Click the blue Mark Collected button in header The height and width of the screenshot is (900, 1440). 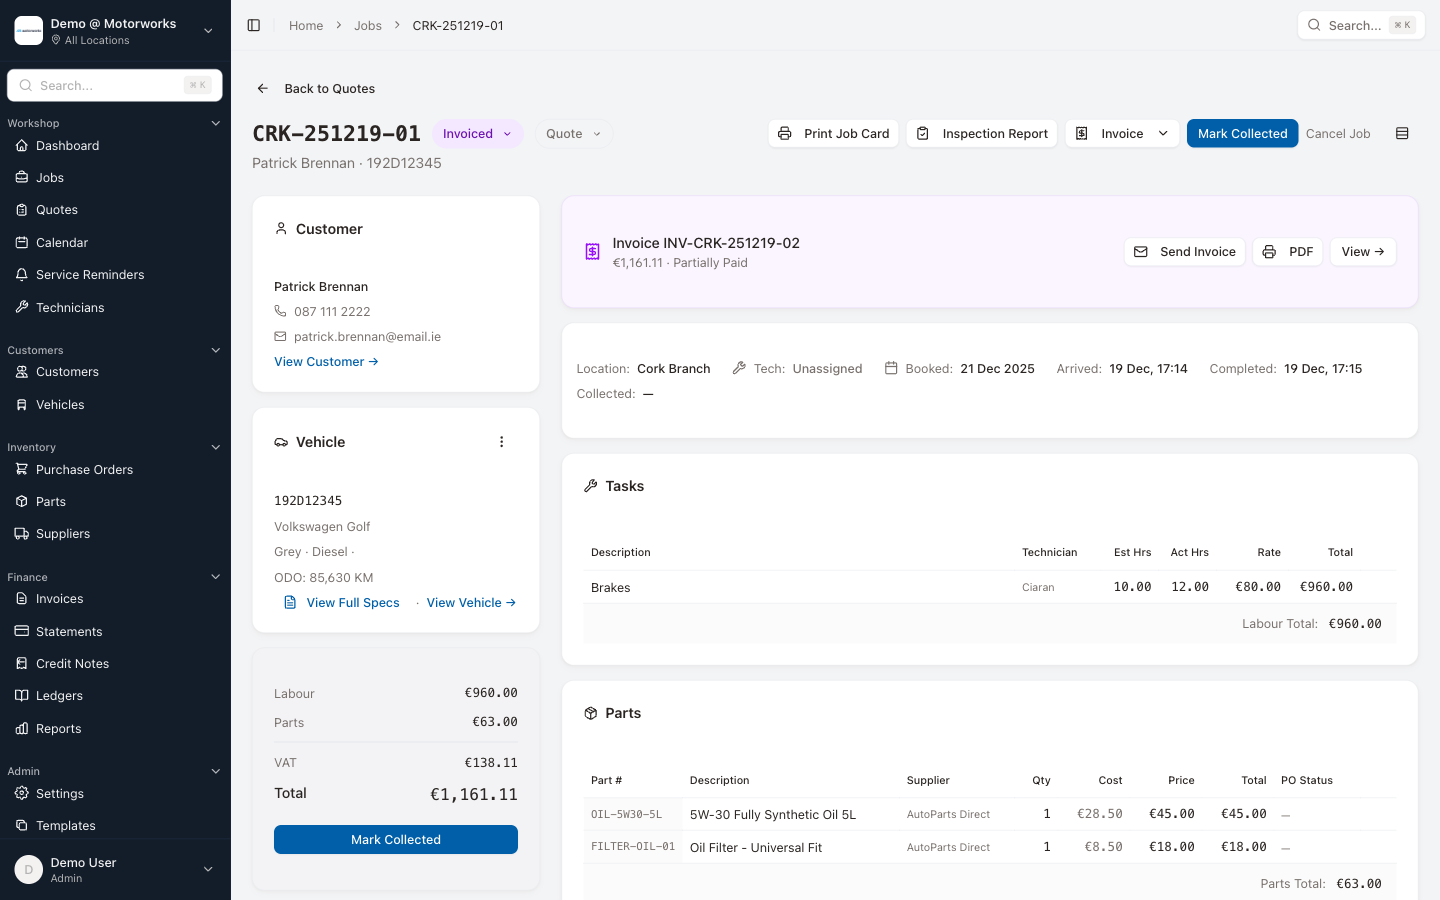click(x=1242, y=133)
